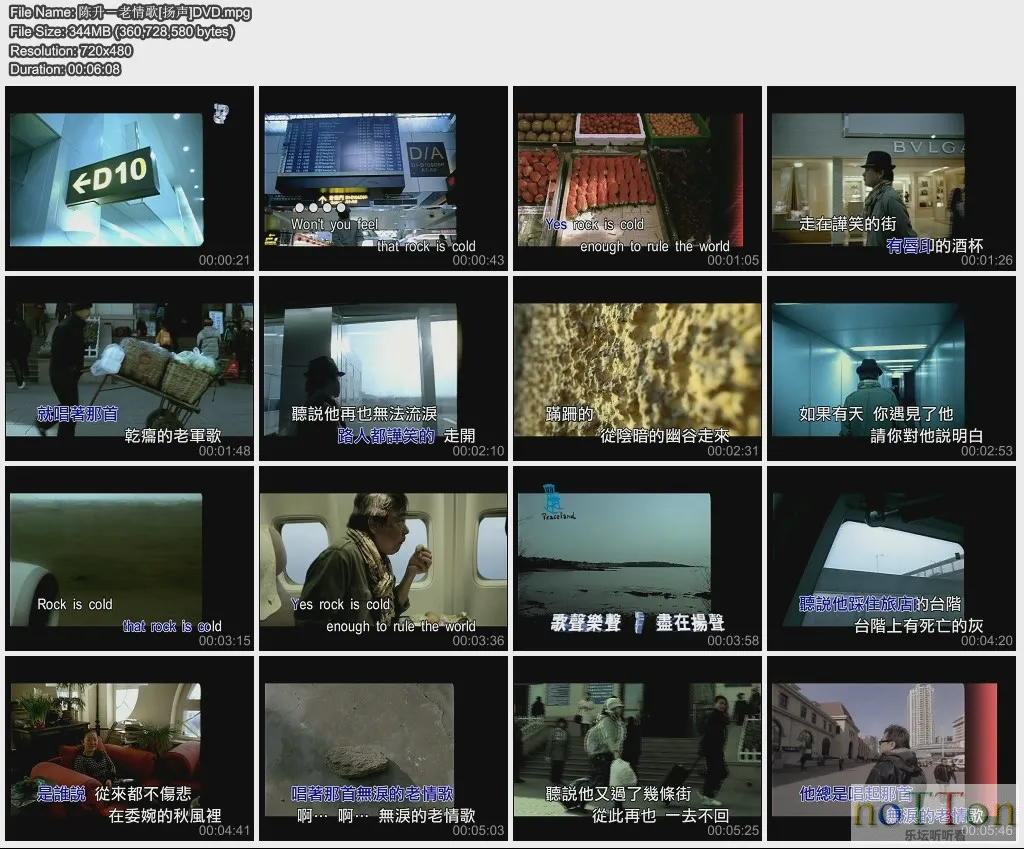Select the cart puller thumbnail at 00:01:48
Image resolution: width=1024 pixels, height=849 pixels.
[128, 368]
